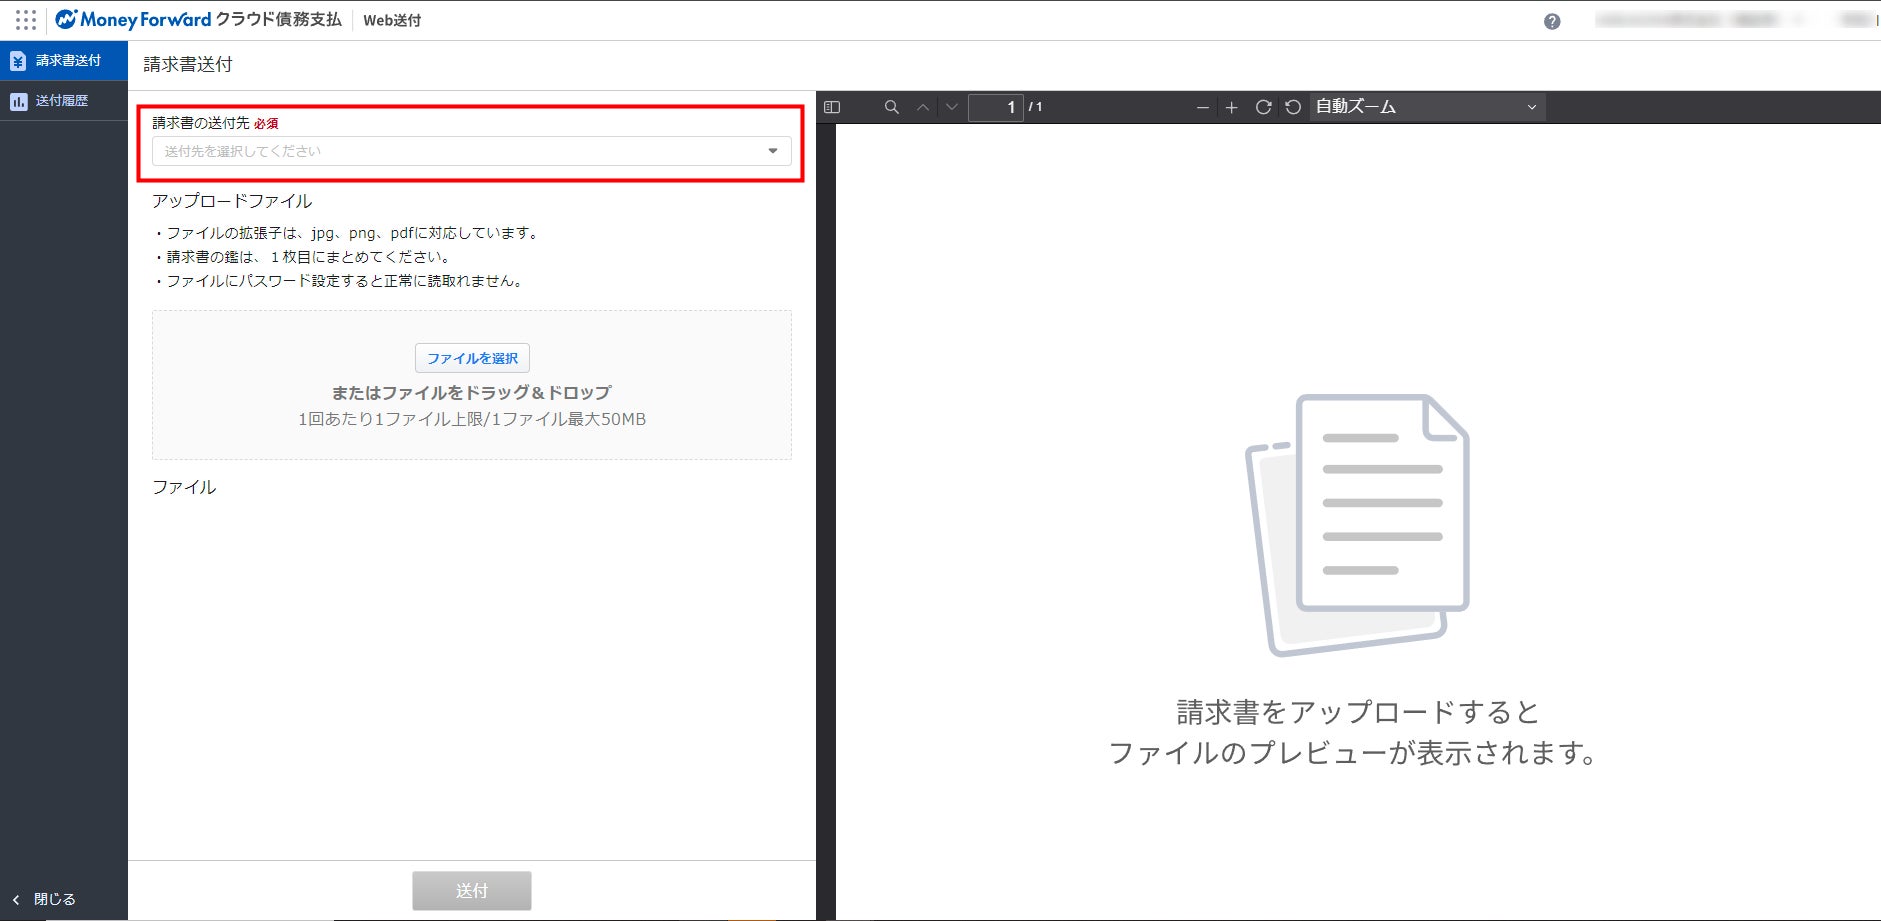Click the ファイルを選択 button
The height and width of the screenshot is (921, 1881).
click(472, 358)
